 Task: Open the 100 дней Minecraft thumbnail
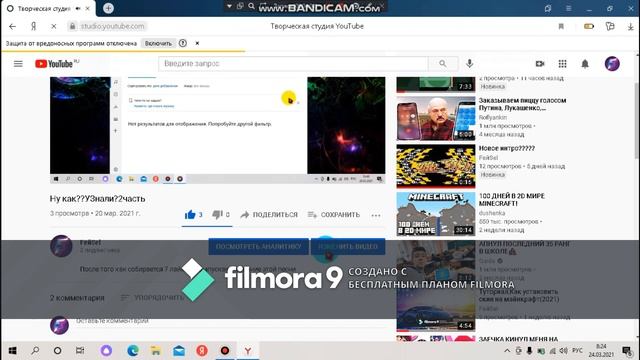tap(436, 214)
